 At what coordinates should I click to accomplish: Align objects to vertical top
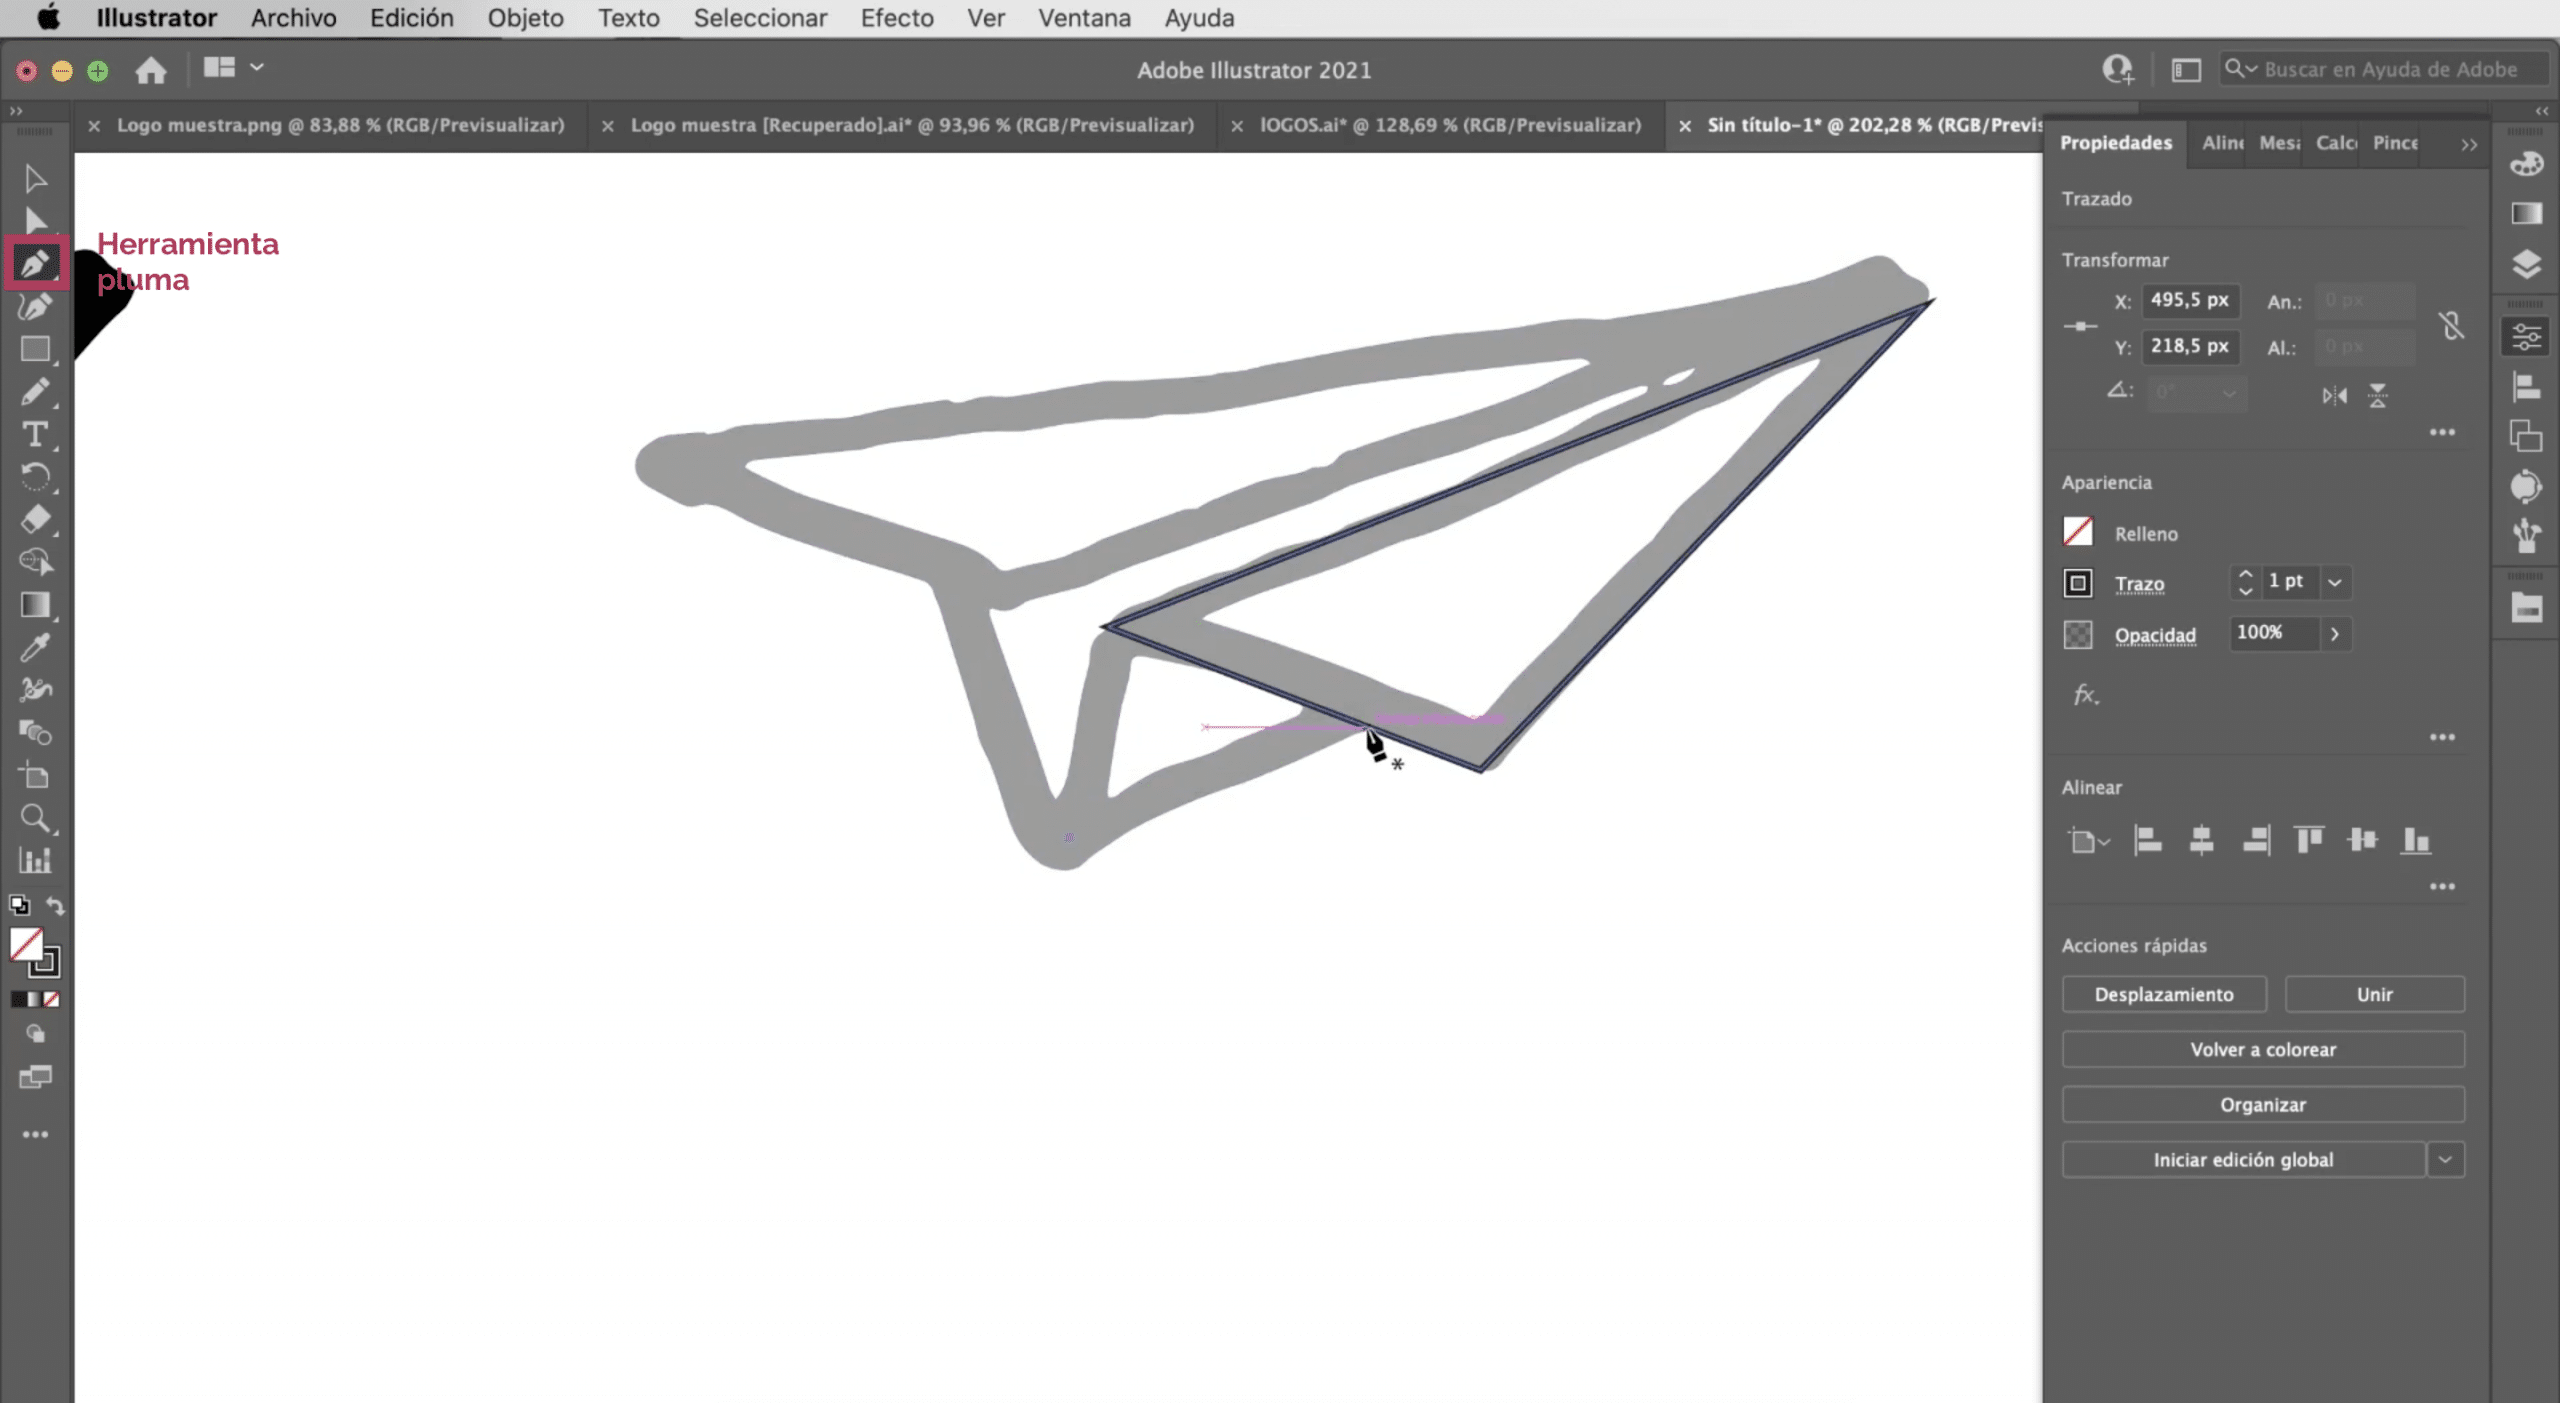pos(2309,840)
